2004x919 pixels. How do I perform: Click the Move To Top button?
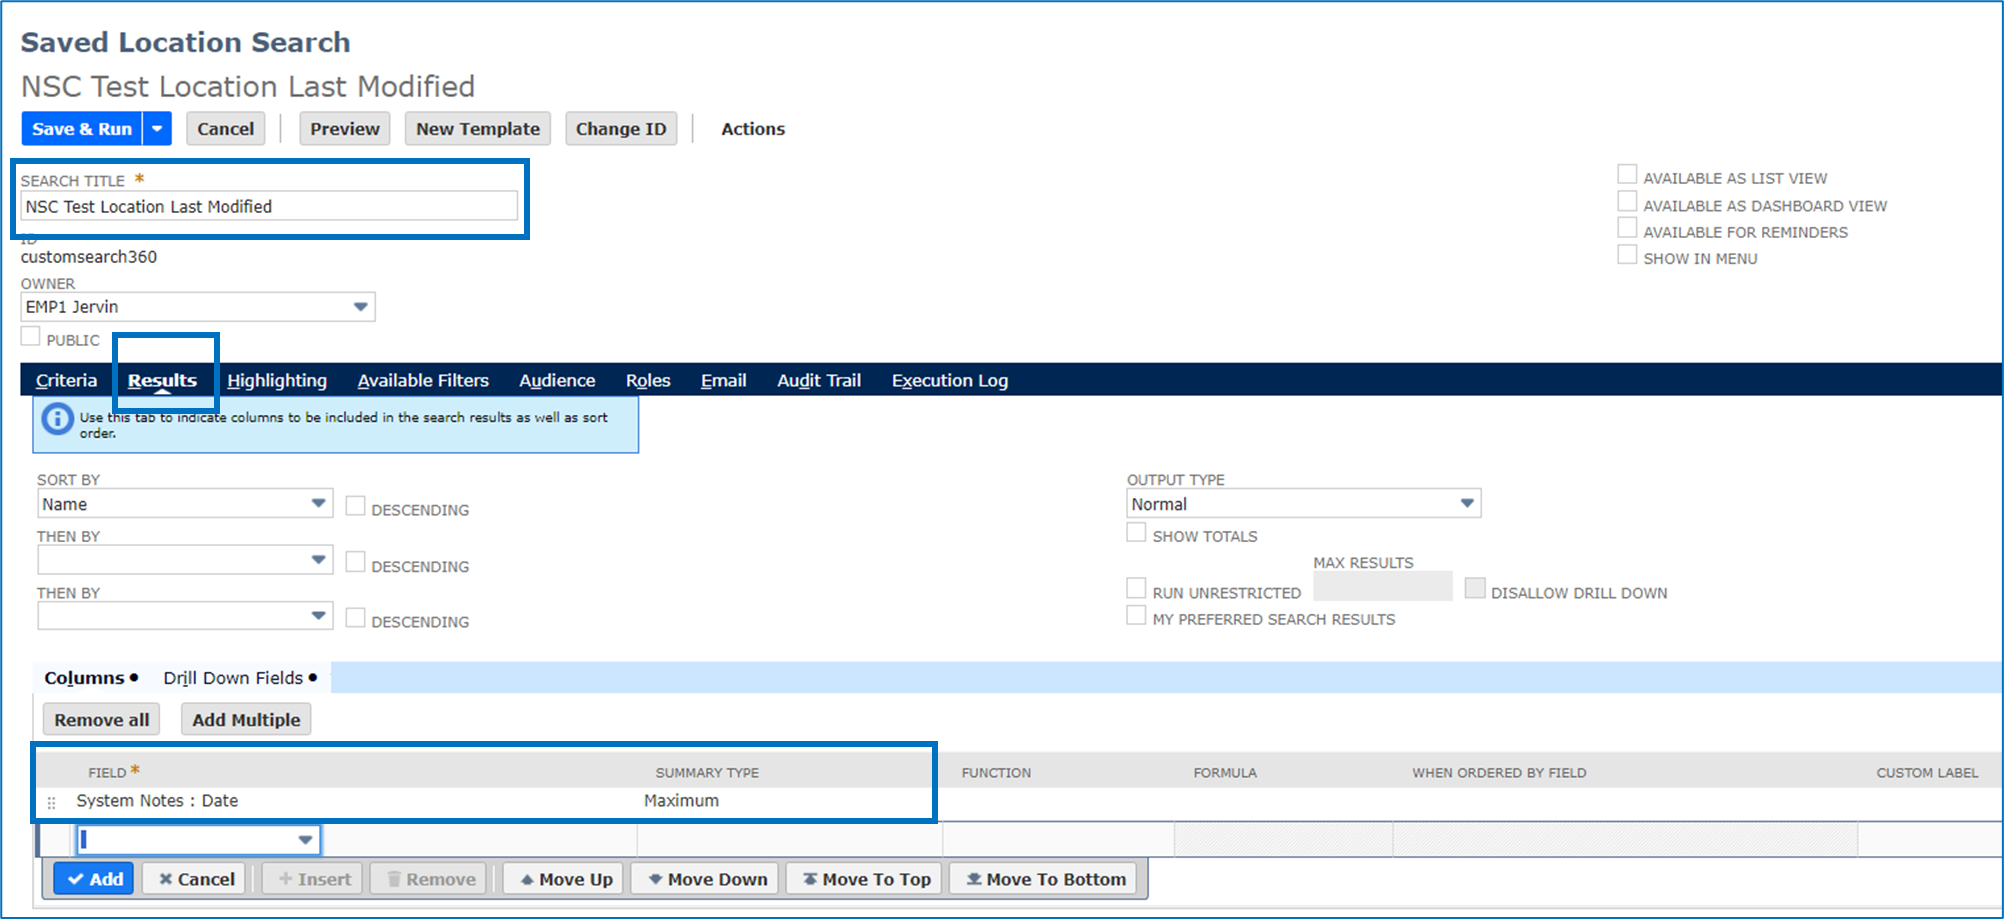coord(866,879)
